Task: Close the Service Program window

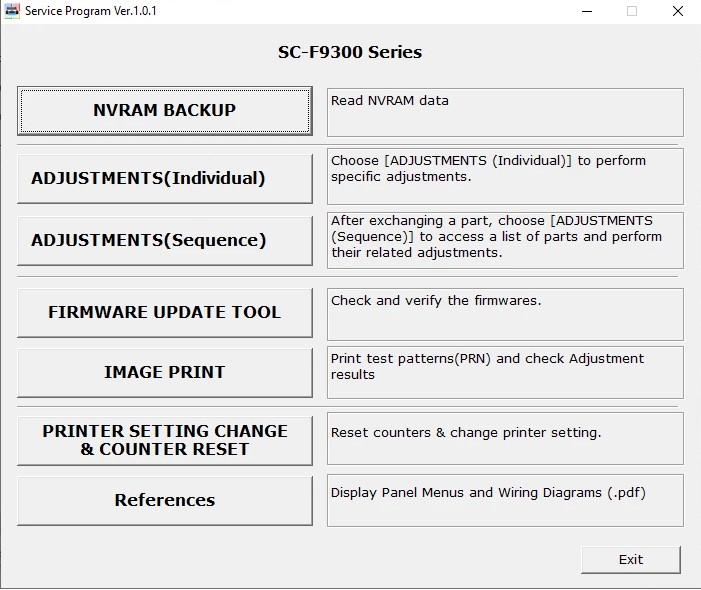Action: 678,11
